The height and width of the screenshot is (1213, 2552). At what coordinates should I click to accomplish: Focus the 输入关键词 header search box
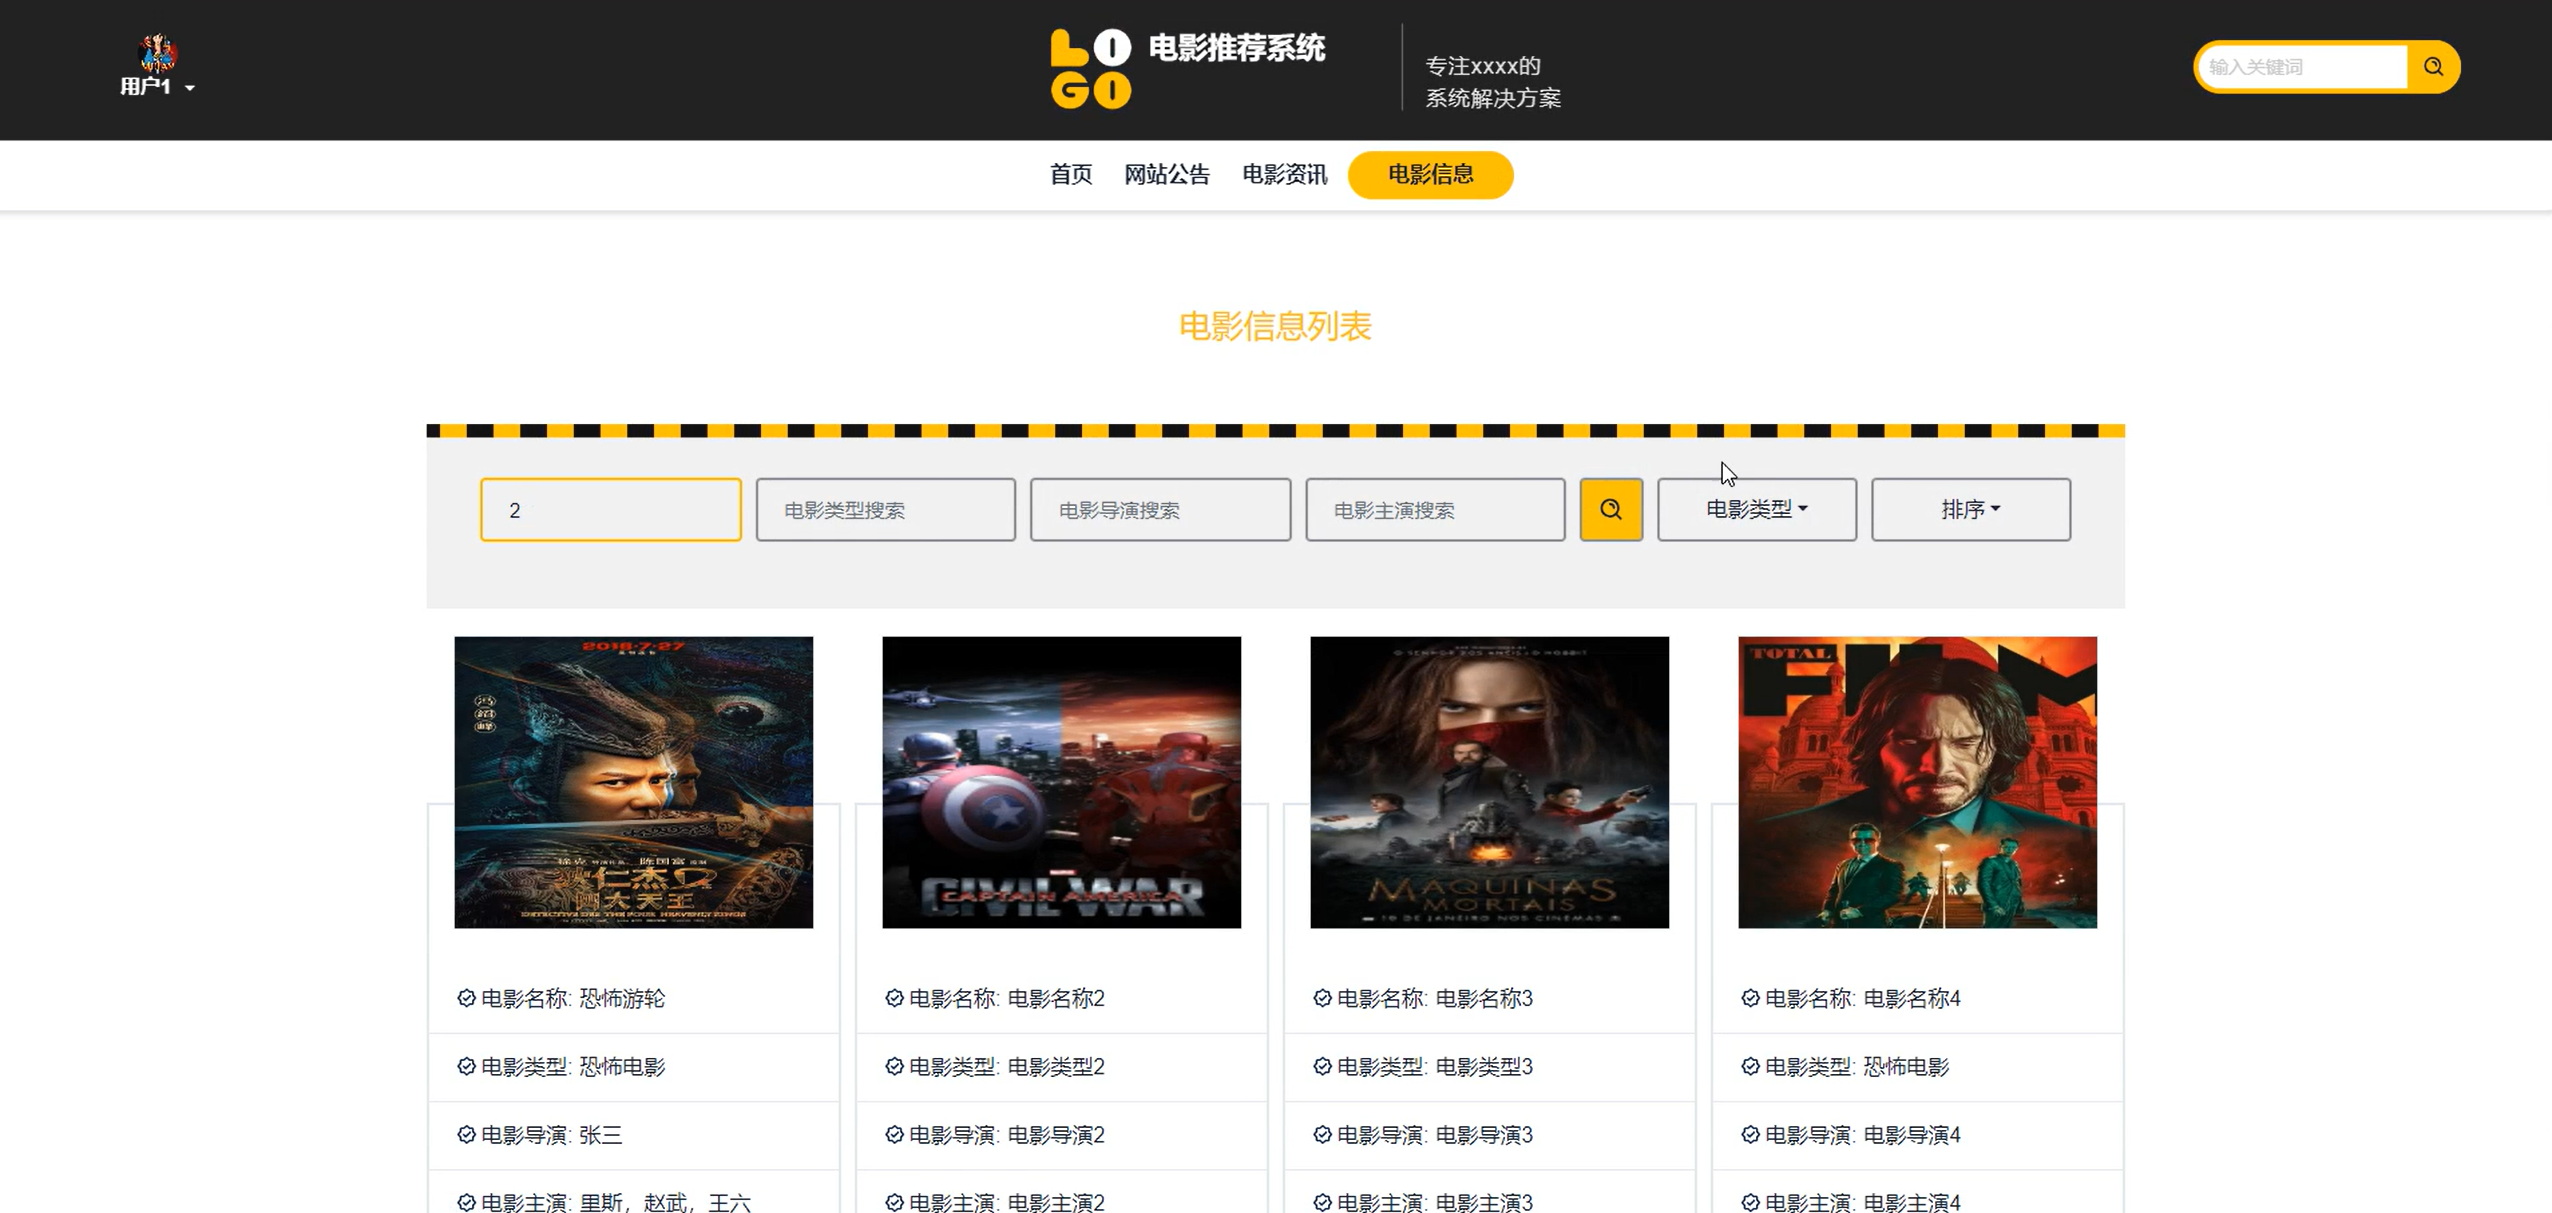(x=2302, y=67)
